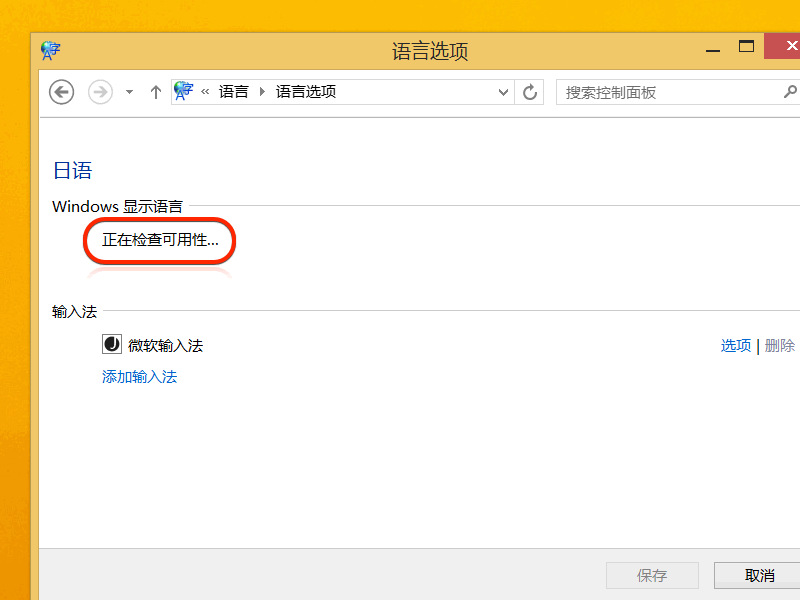Click the Back navigation arrow
Screen dimensions: 800x600
click(x=62, y=92)
